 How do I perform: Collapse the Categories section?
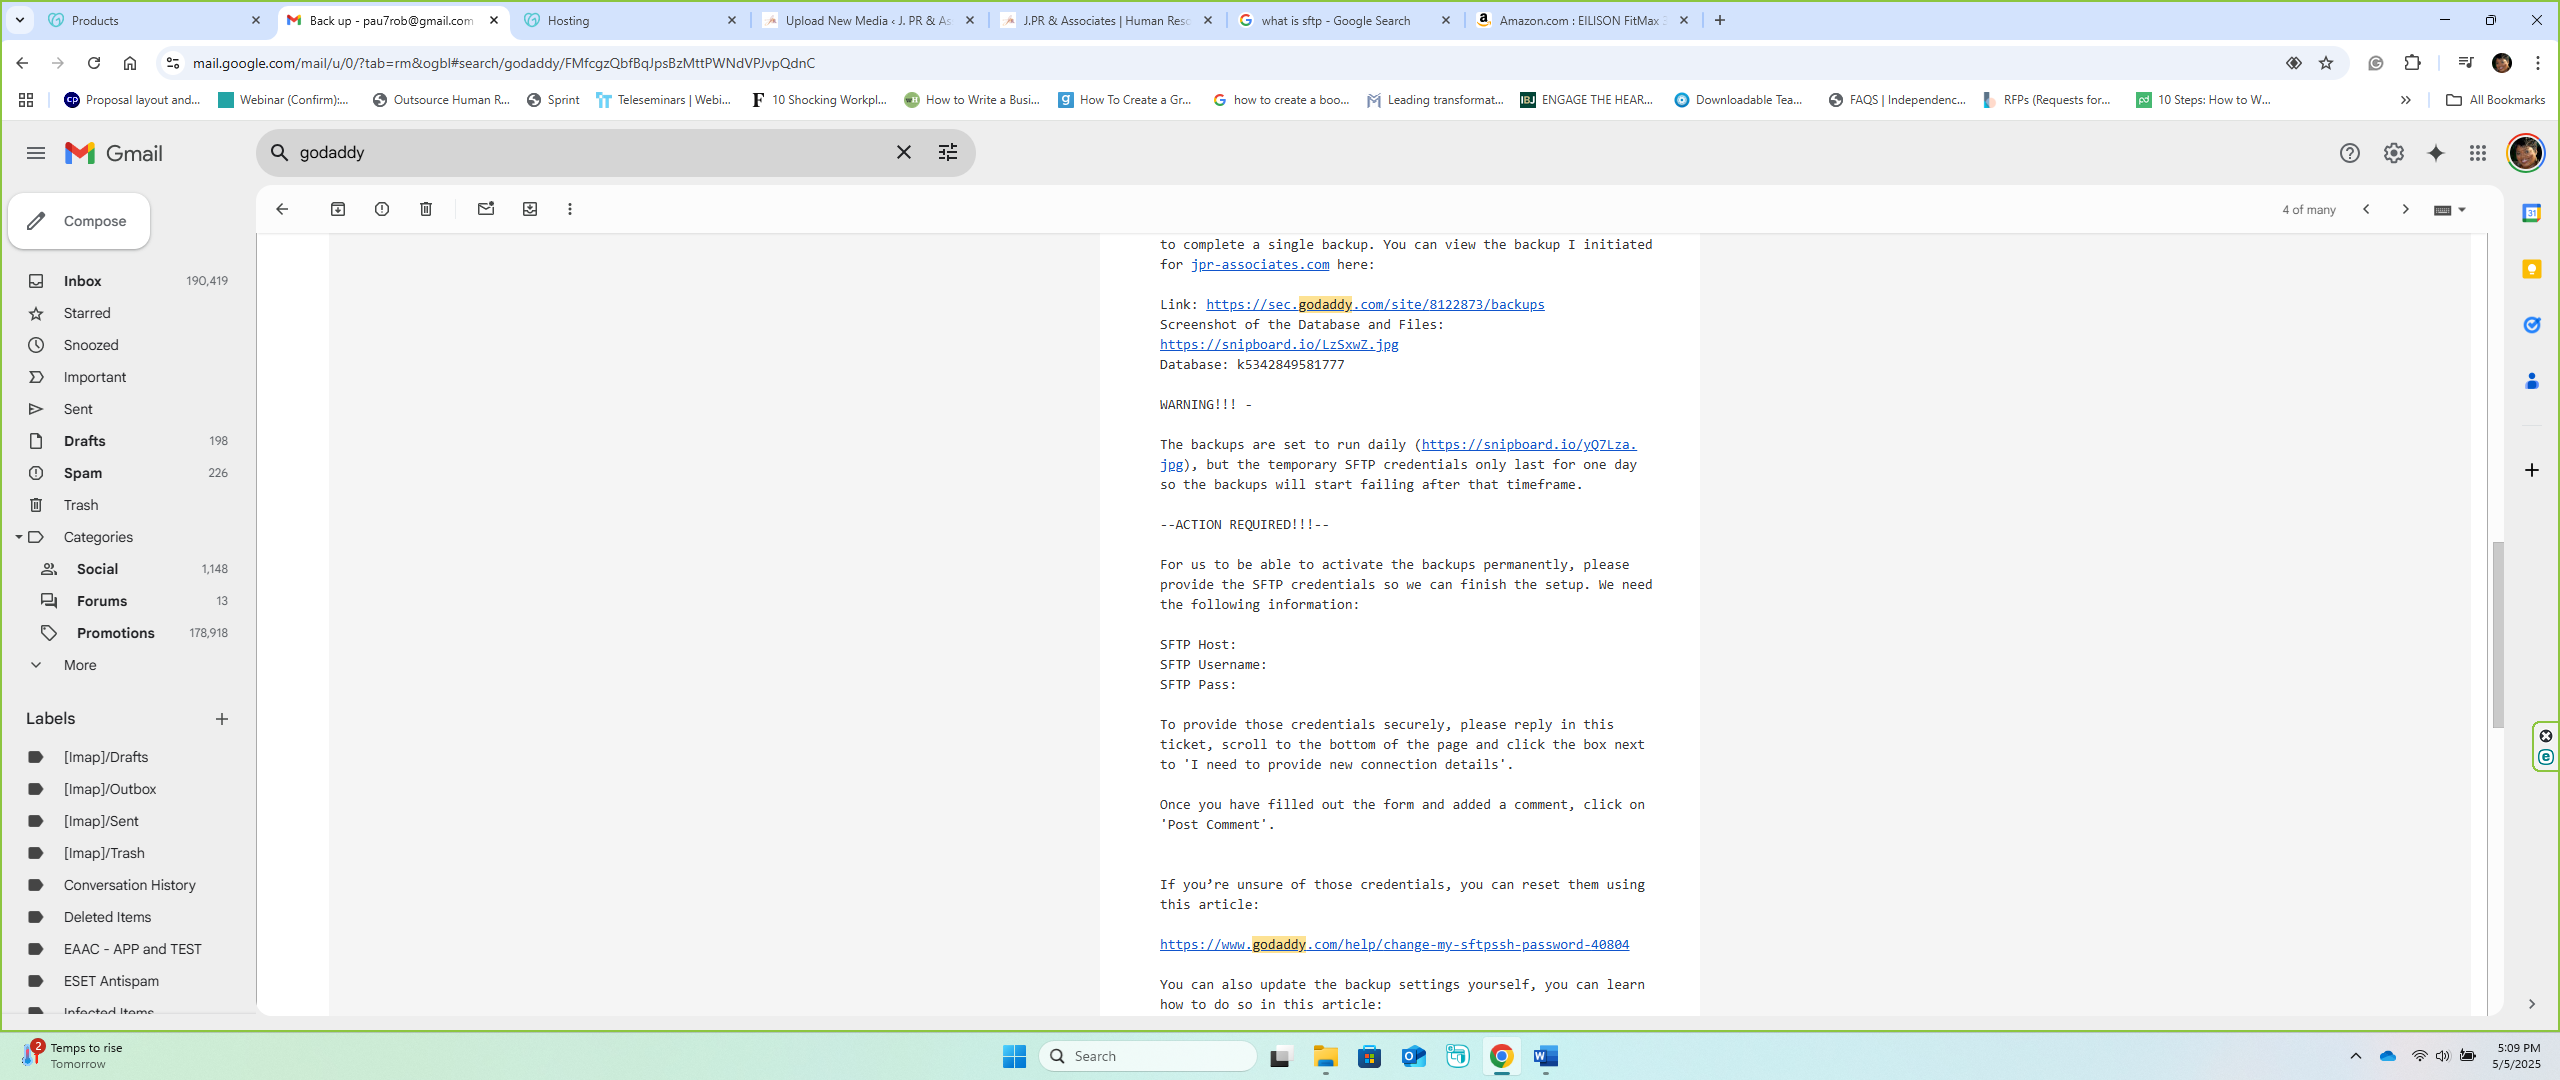18,537
